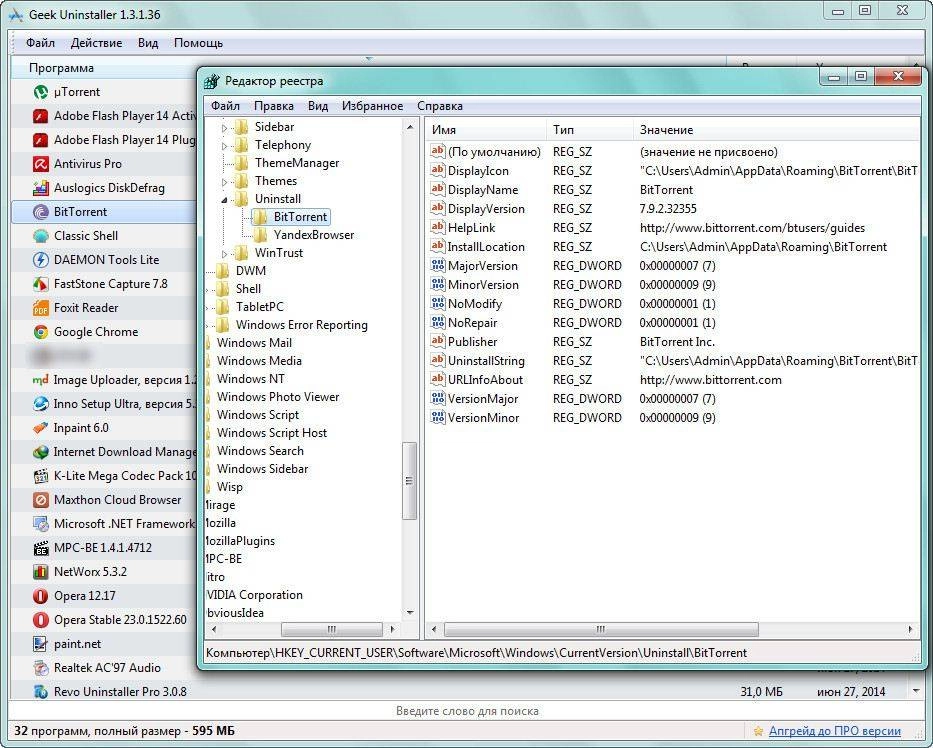Viewport: 933px width, 748px height.
Task: Click K-Lite Mega Codec Pack icon
Action: [x=40, y=475]
